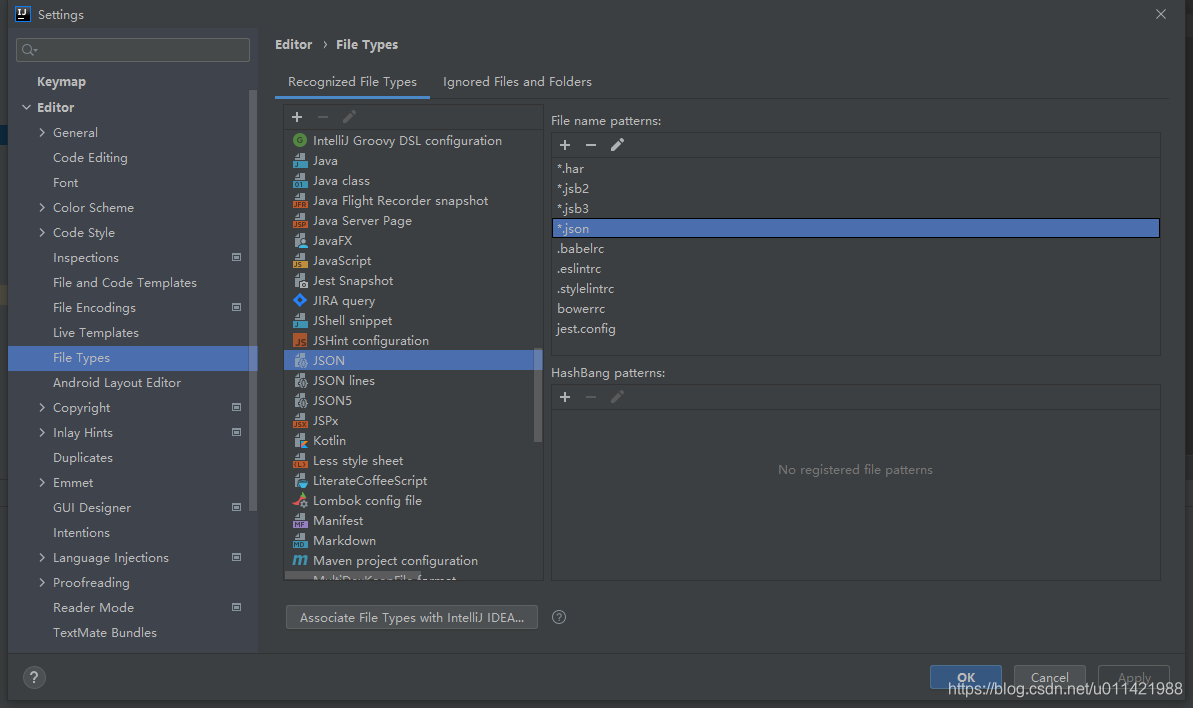The width and height of the screenshot is (1193, 708).
Task: Select Maven project configuration file type
Action: (x=395, y=560)
